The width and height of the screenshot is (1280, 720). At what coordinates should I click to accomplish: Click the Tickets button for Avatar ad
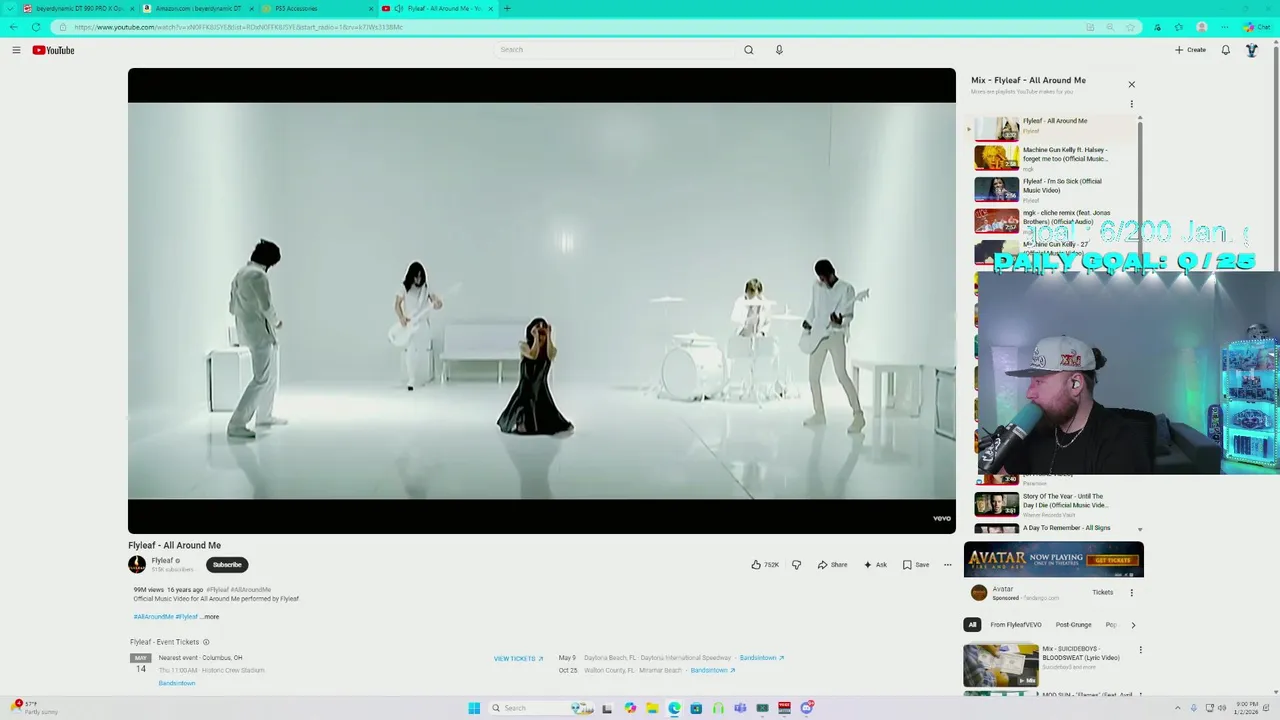[1102, 592]
